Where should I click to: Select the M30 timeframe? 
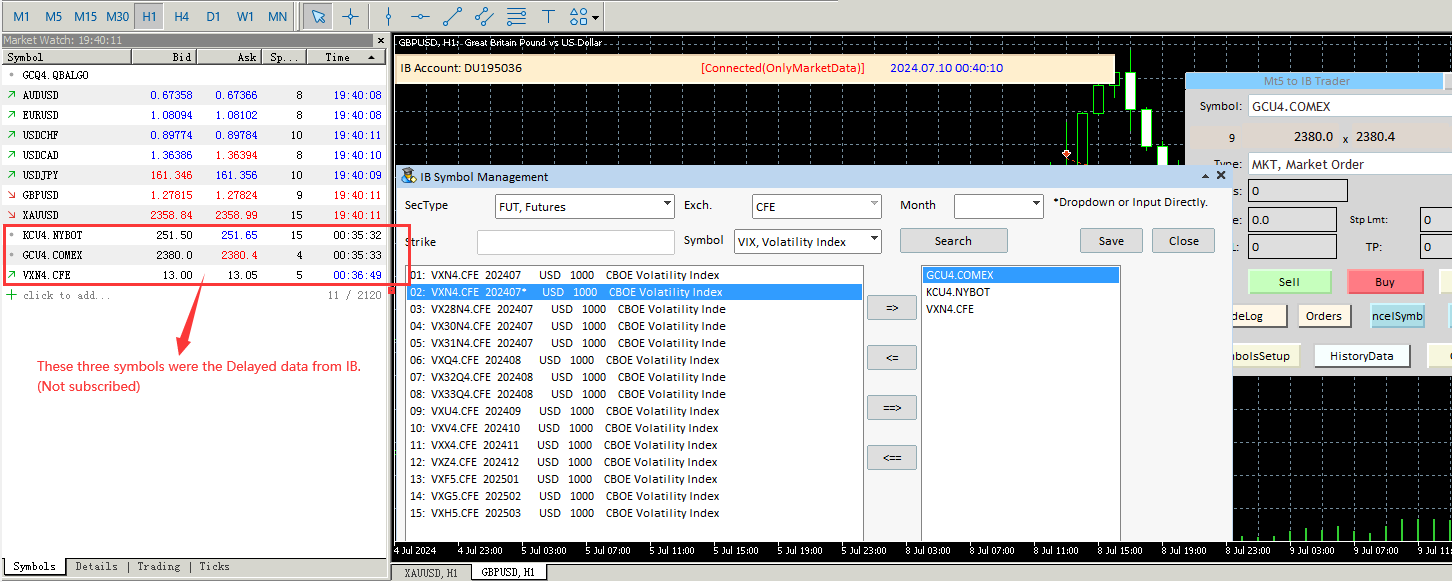point(117,16)
